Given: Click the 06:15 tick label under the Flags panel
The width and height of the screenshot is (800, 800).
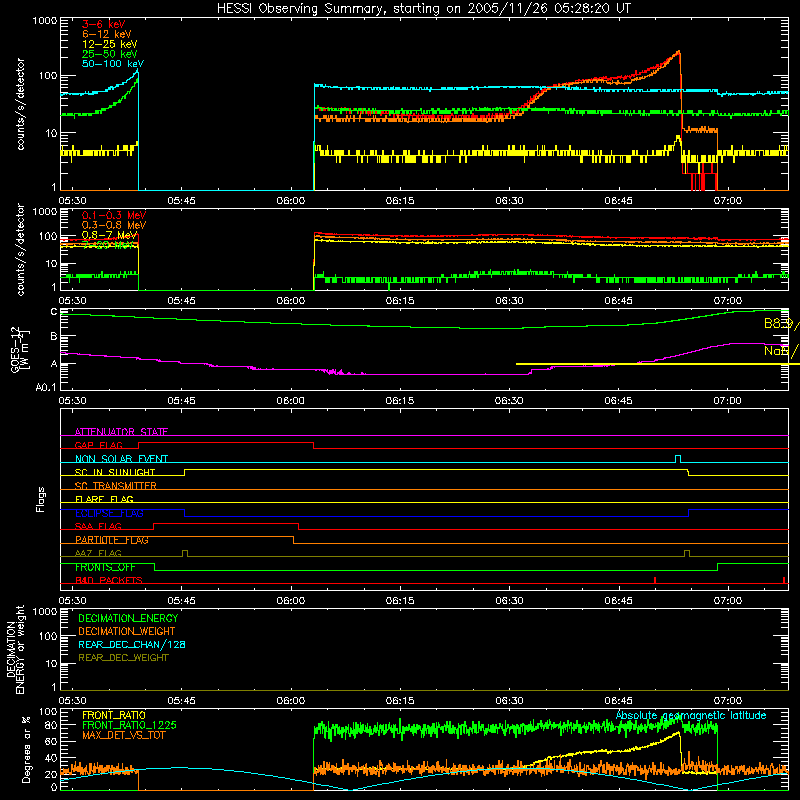Looking at the screenshot, I should click(400, 601).
